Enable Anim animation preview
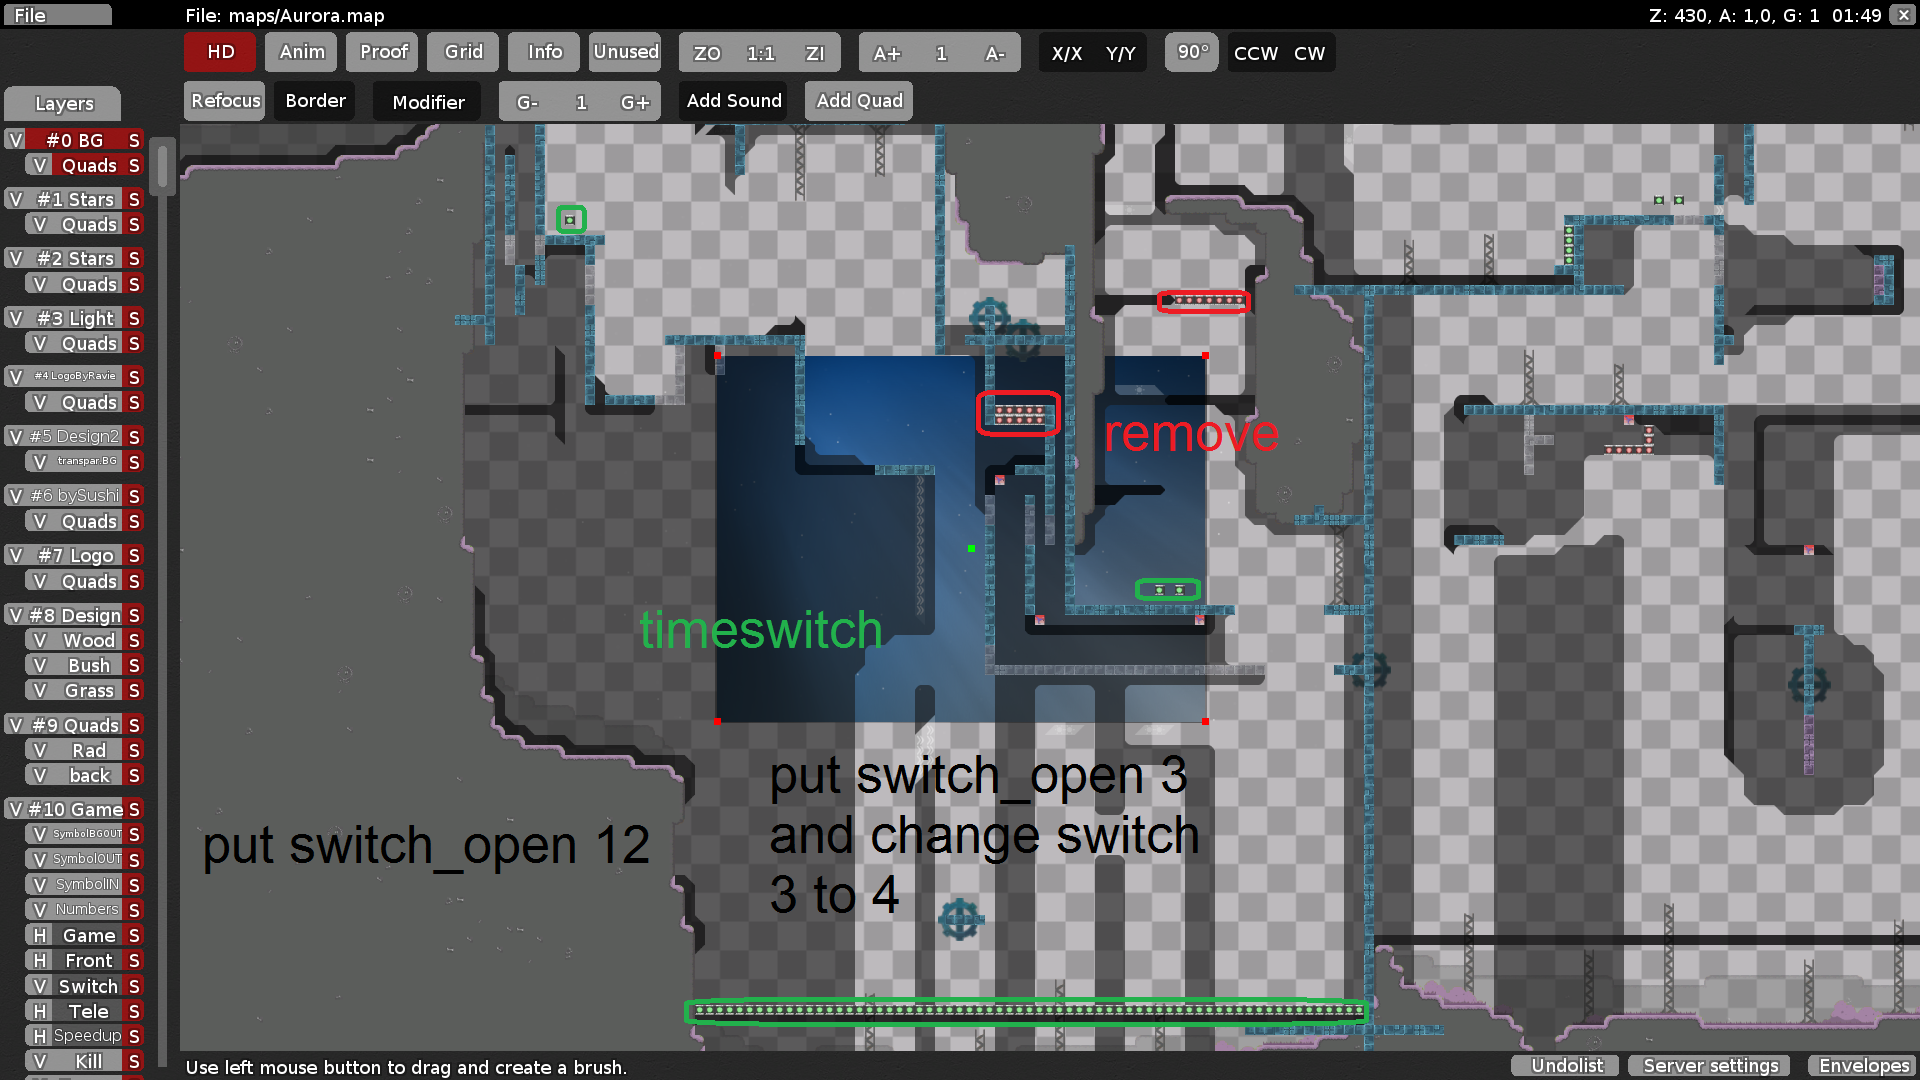1920x1080 pixels. pos(300,52)
